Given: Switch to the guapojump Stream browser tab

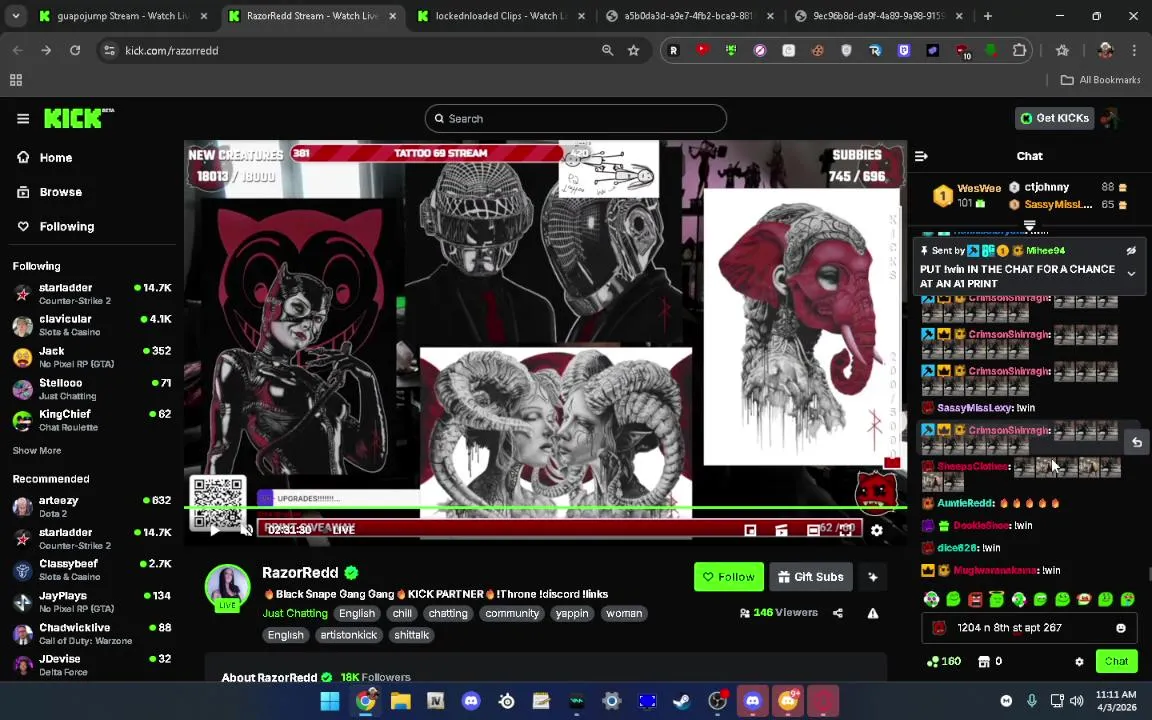Looking at the screenshot, I should coord(123,15).
